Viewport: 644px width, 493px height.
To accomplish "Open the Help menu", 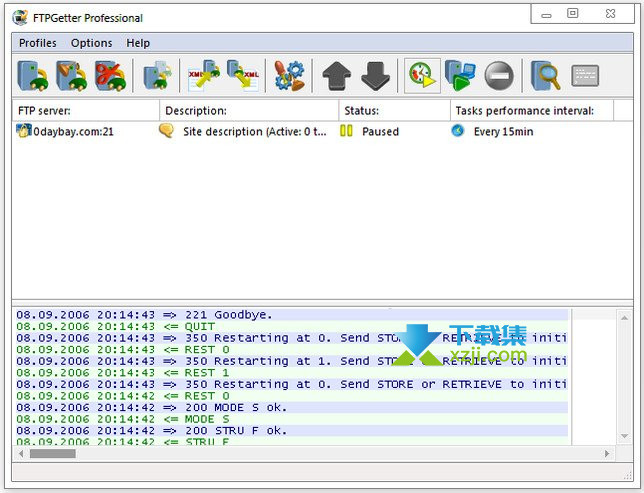I will pos(138,43).
